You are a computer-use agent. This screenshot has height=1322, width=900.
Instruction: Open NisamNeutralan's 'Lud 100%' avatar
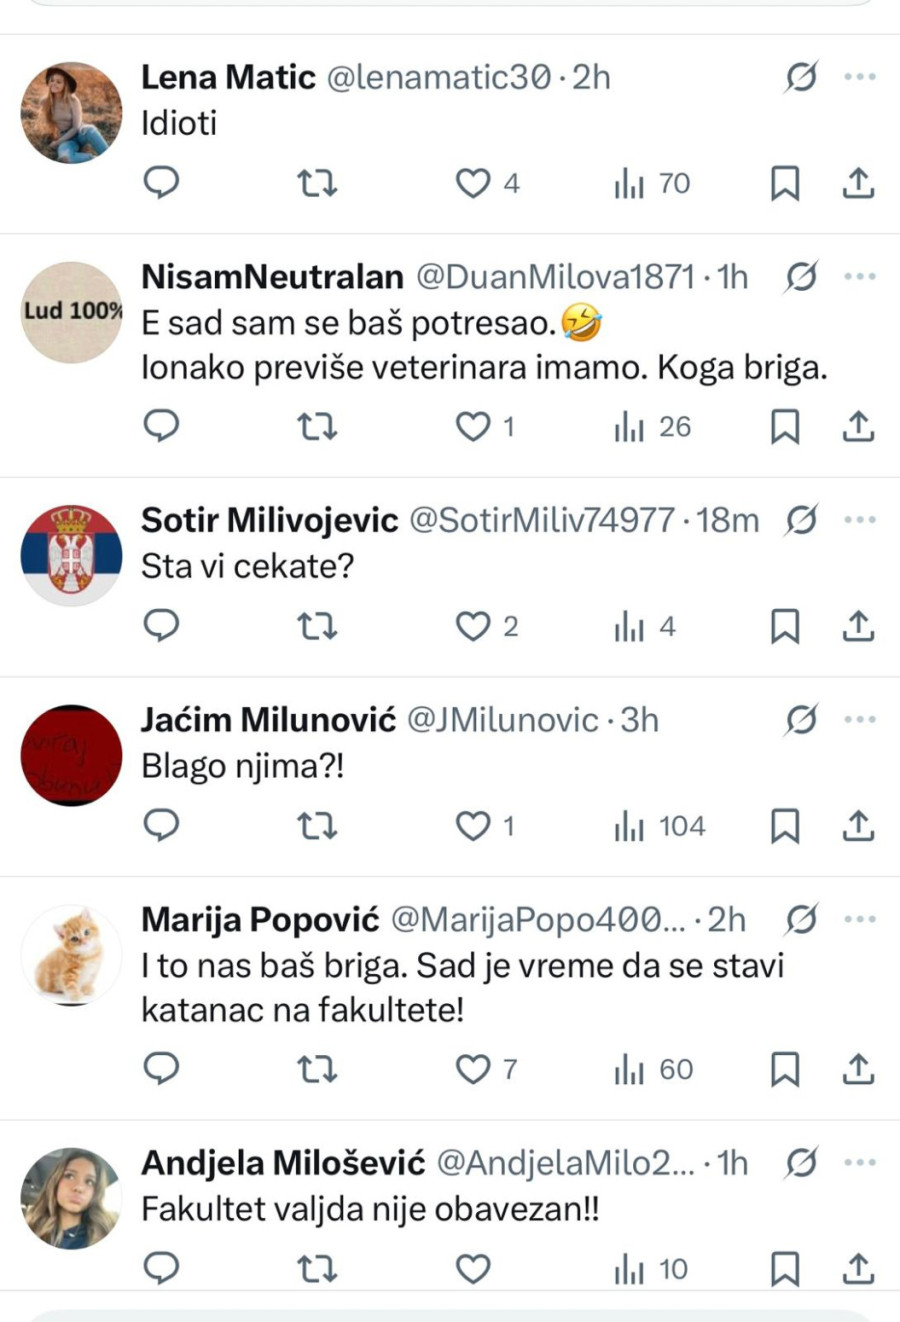[x=71, y=311]
